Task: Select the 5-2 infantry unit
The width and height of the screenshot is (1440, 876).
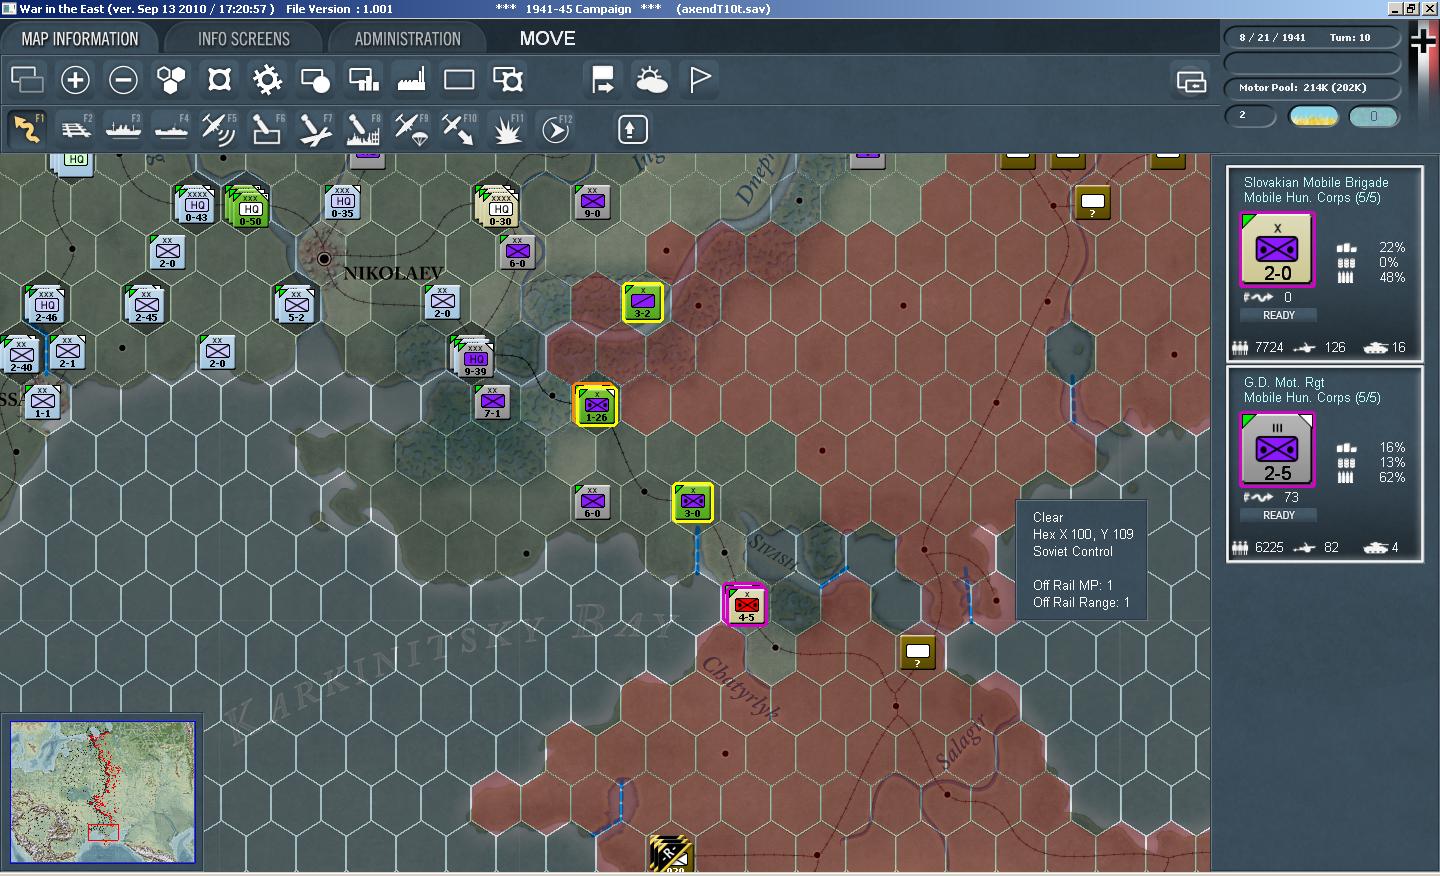Action: 296,304
